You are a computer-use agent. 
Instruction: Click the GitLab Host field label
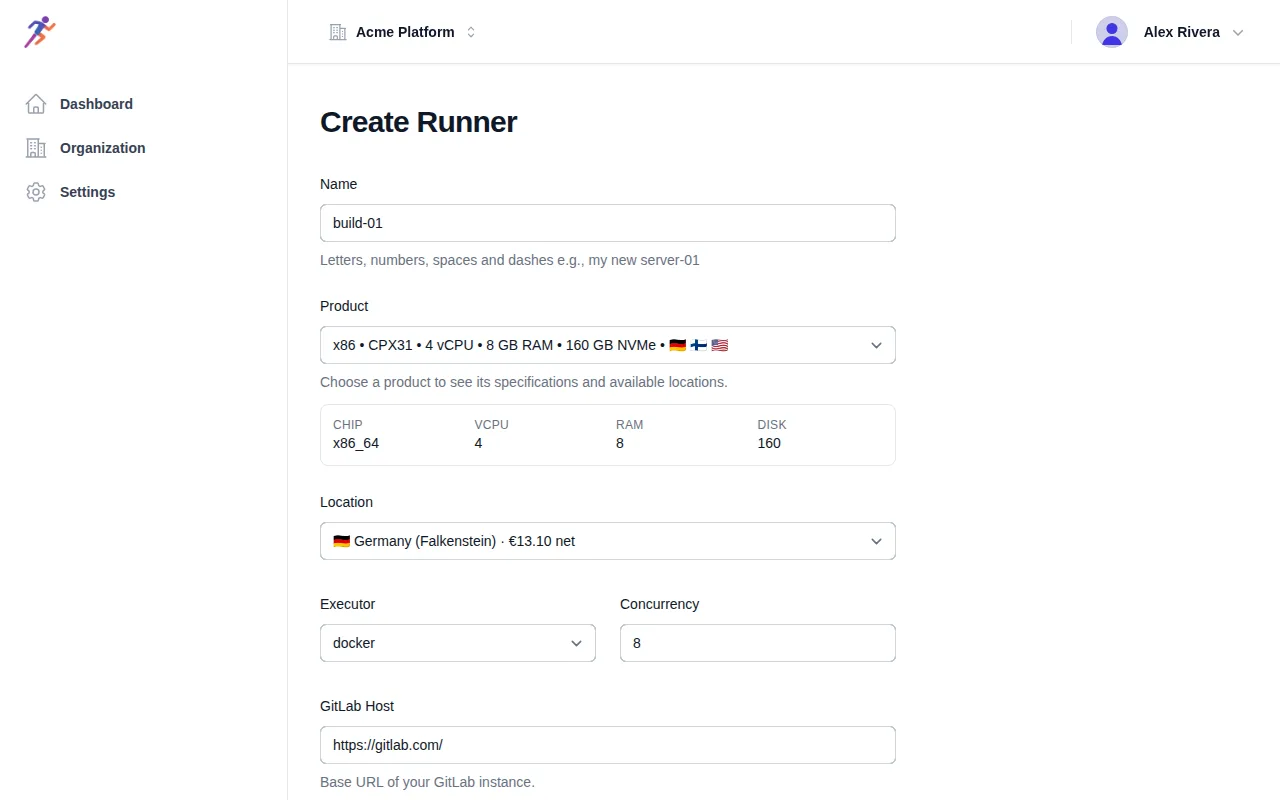357,706
